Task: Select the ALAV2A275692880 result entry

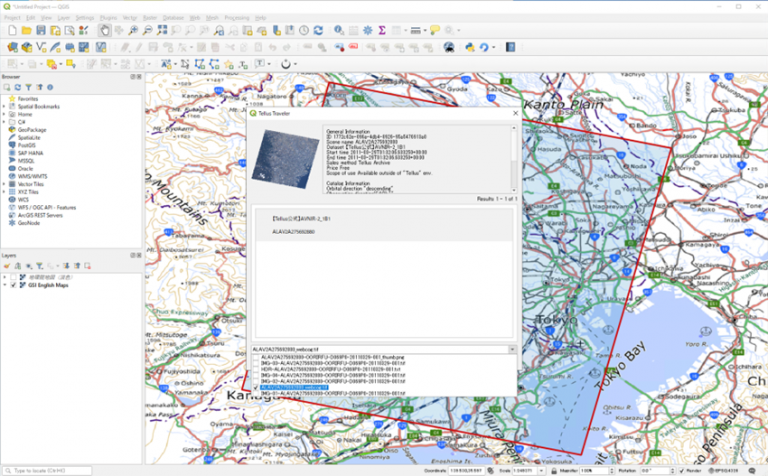Action: pos(384,225)
